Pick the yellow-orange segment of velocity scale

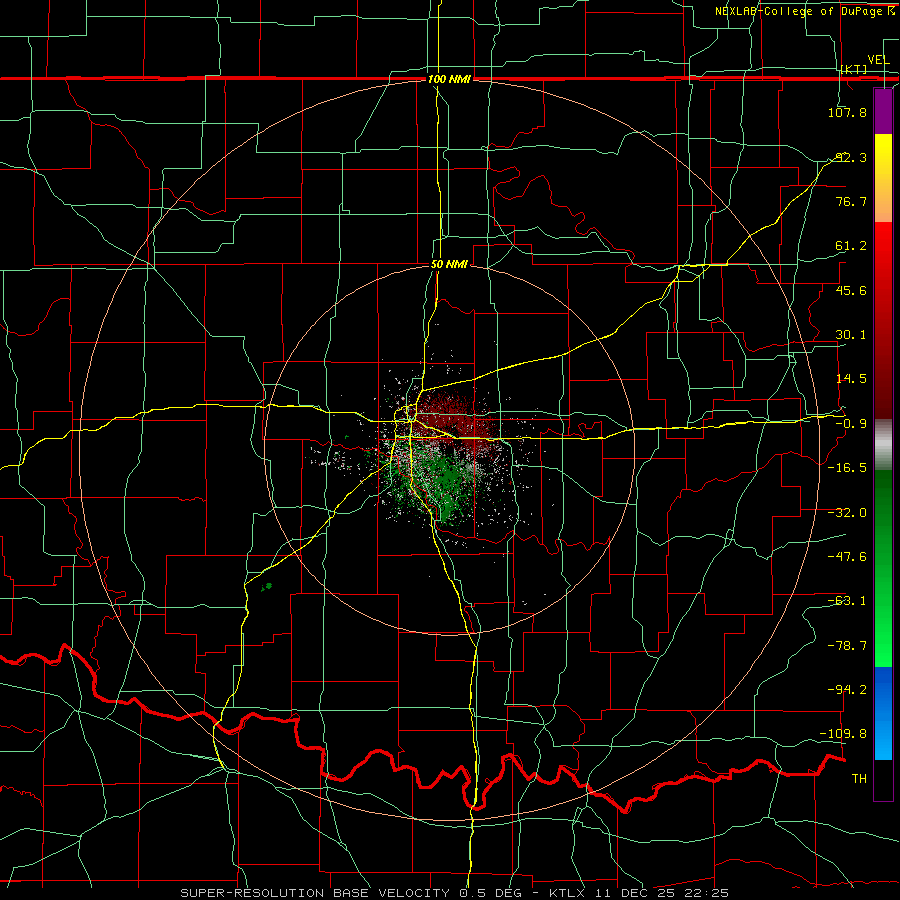[x=883, y=178]
